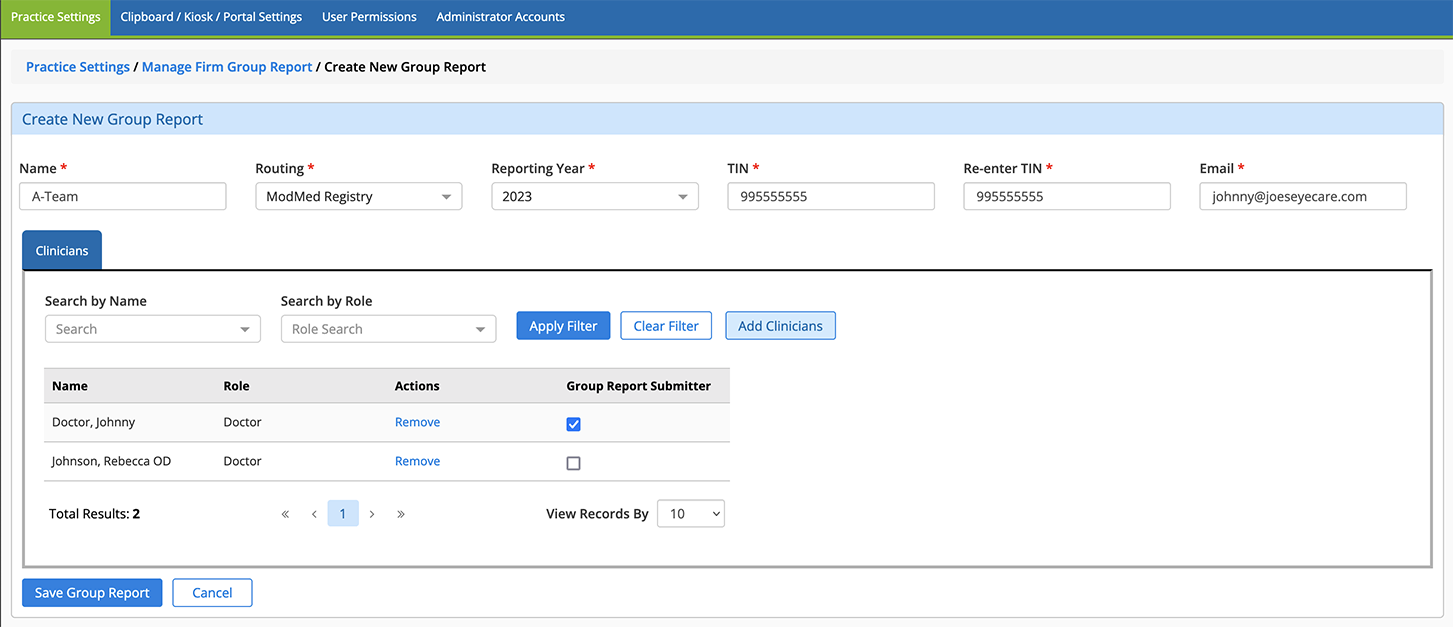Open Clipboard / Kiosk / Portal Settings tab
Viewport: 1453px width, 627px height.
[x=211, y=17]
